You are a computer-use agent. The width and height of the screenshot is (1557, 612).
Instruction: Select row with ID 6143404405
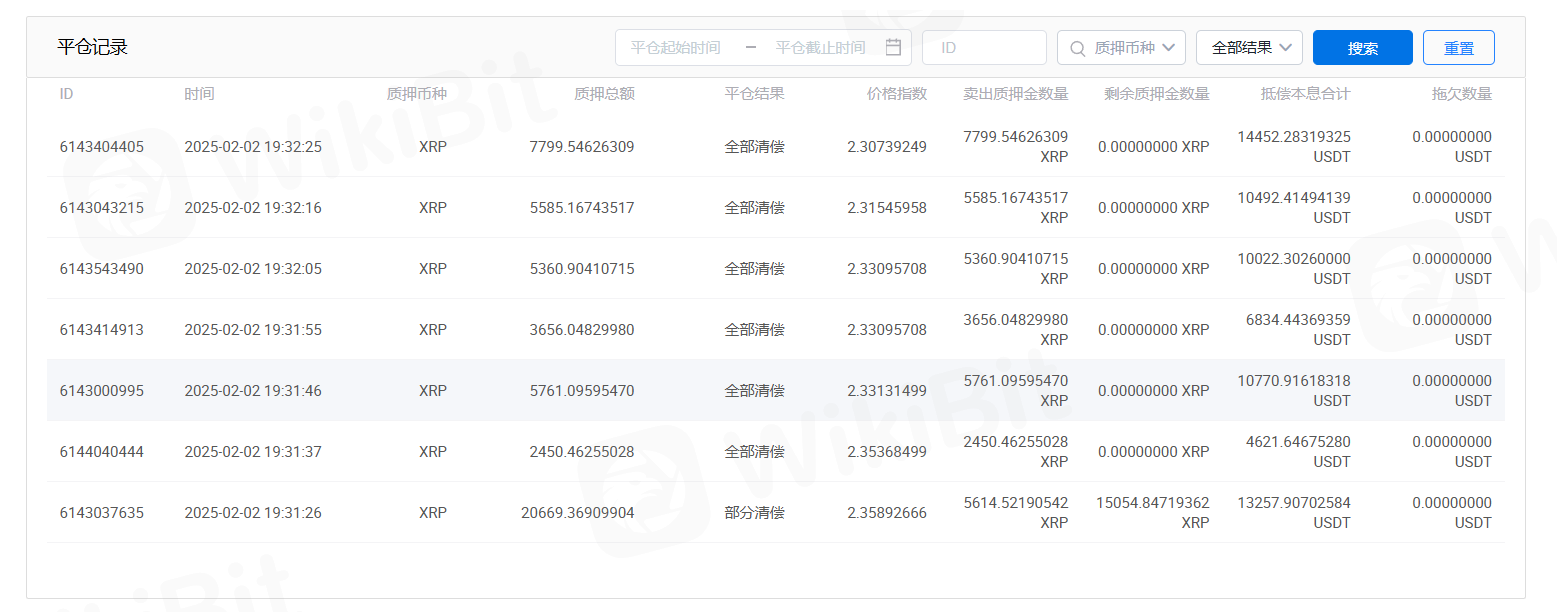point(102,147)
